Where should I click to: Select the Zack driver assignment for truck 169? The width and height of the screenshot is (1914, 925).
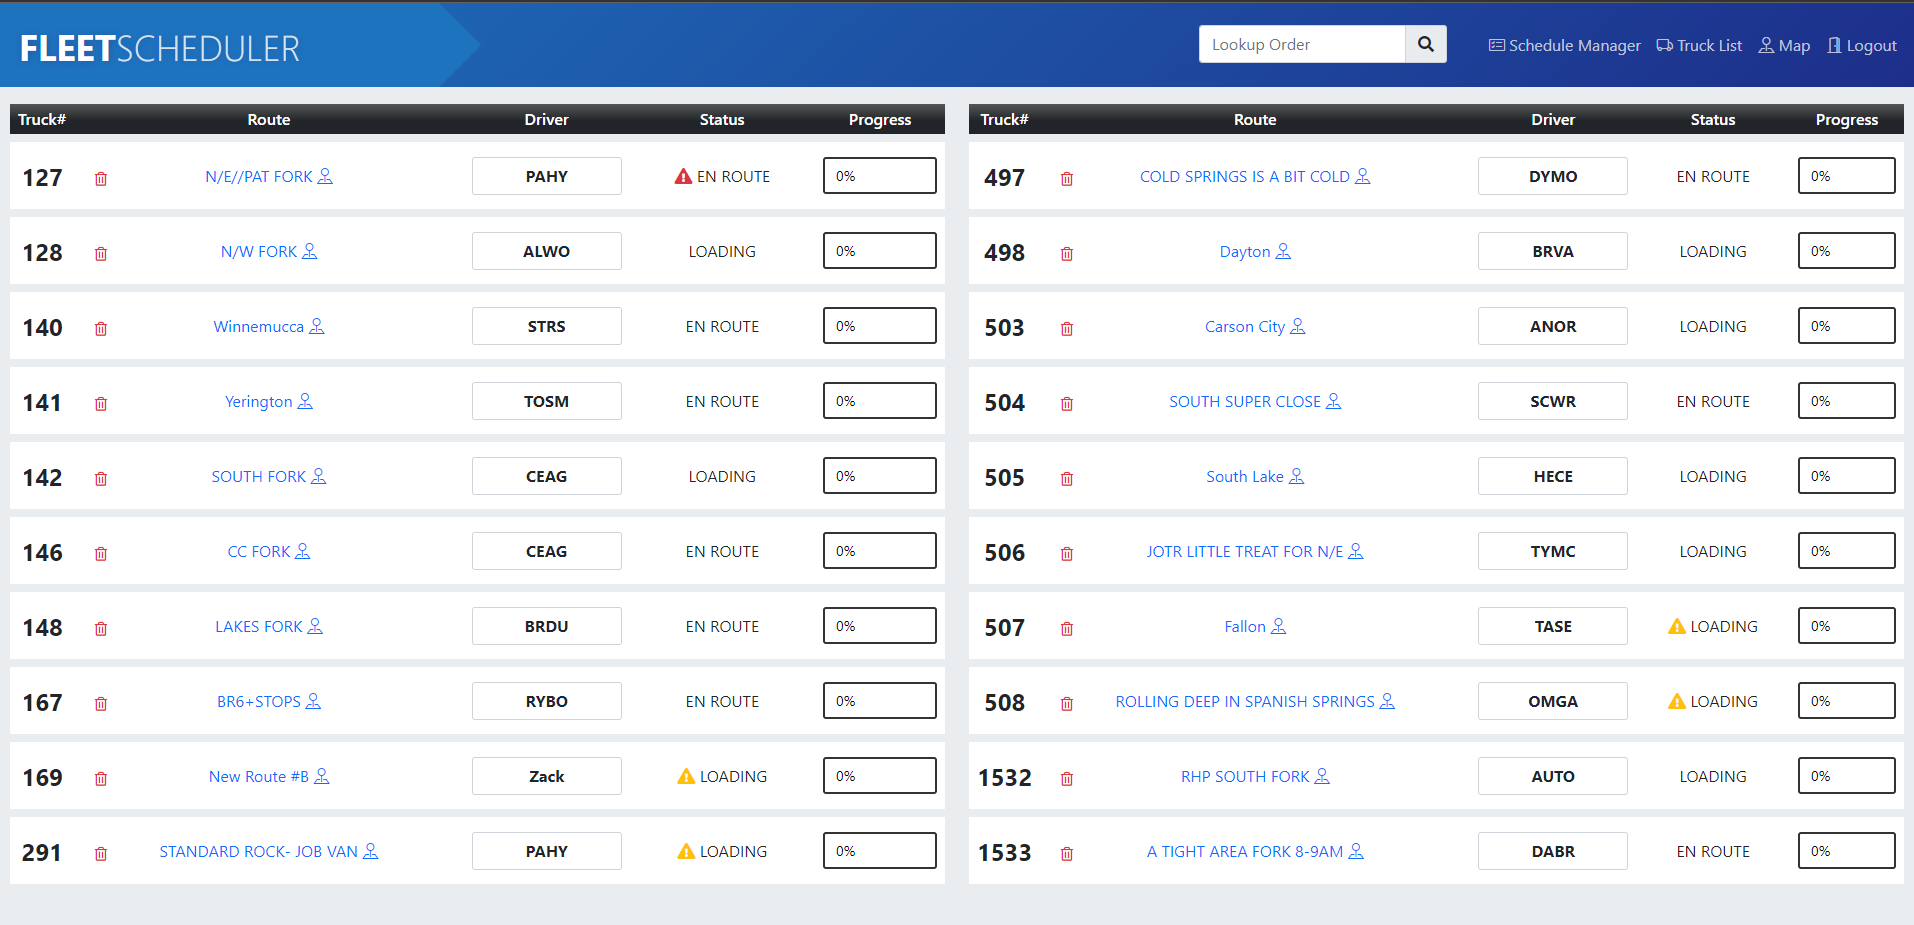tap(546, 776)
